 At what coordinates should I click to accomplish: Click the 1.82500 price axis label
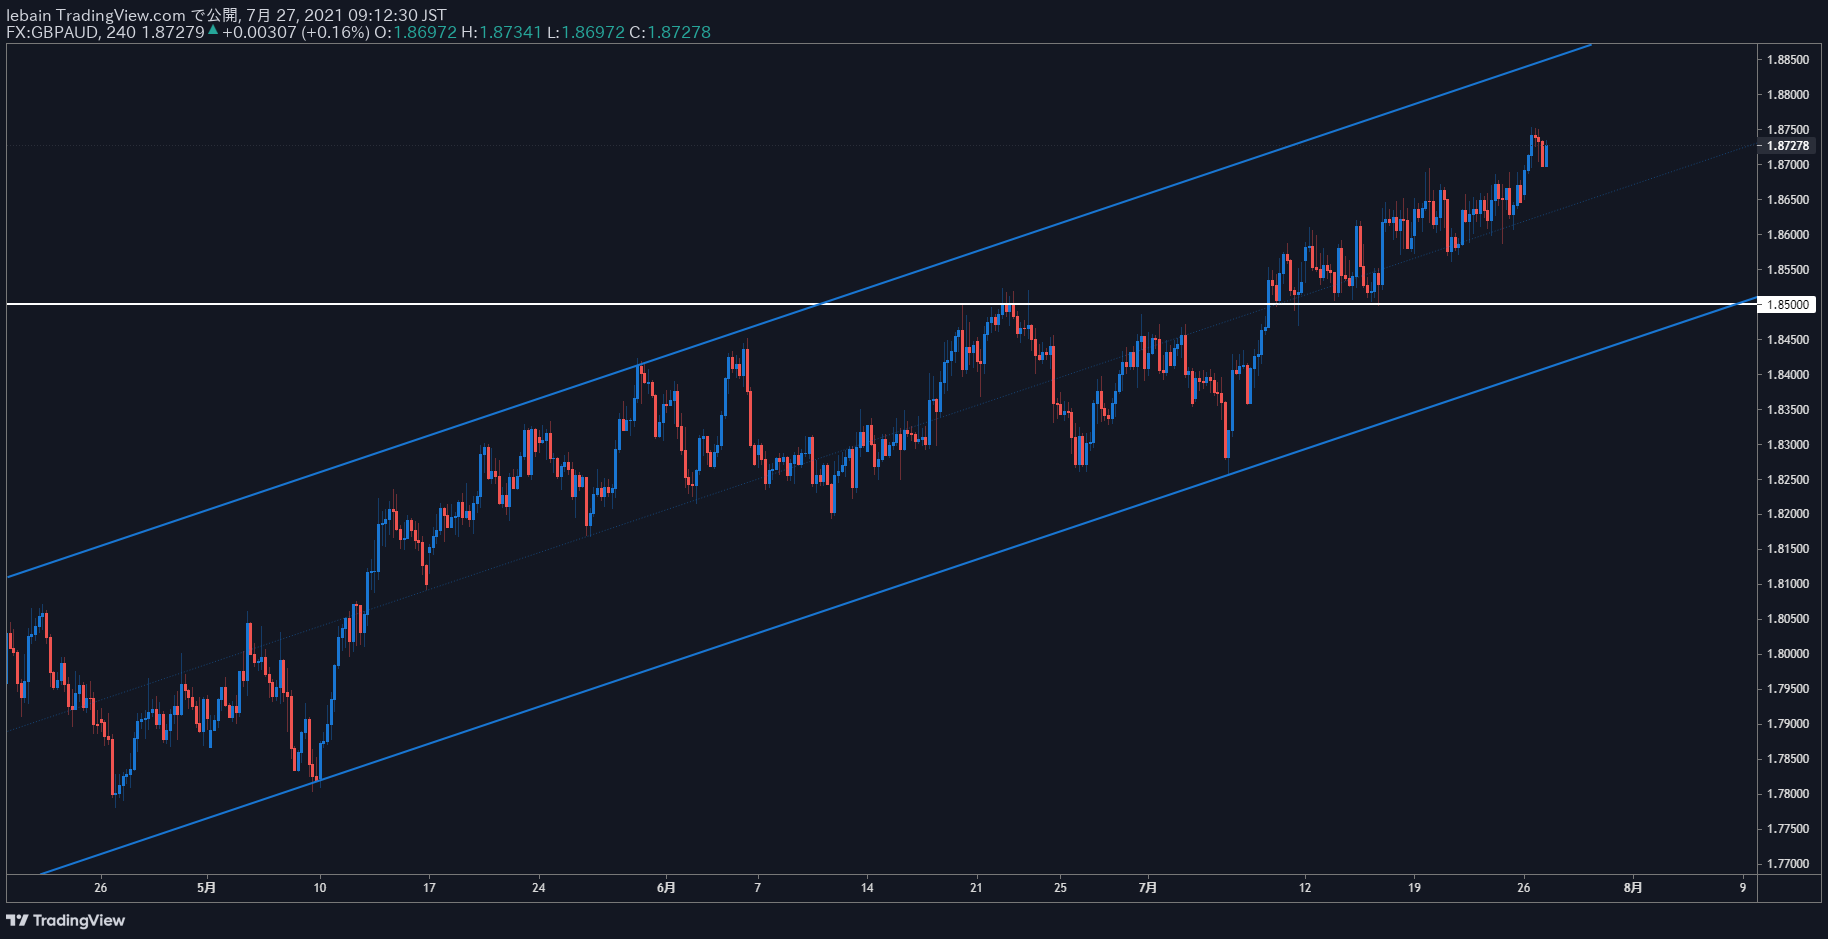[x=1787, y=480]
